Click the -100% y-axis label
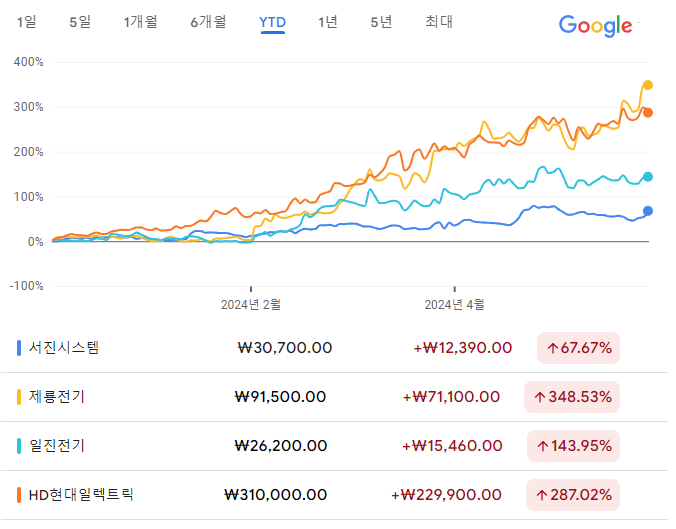This screenshot has width=676, height=529. tap(26, 286)
